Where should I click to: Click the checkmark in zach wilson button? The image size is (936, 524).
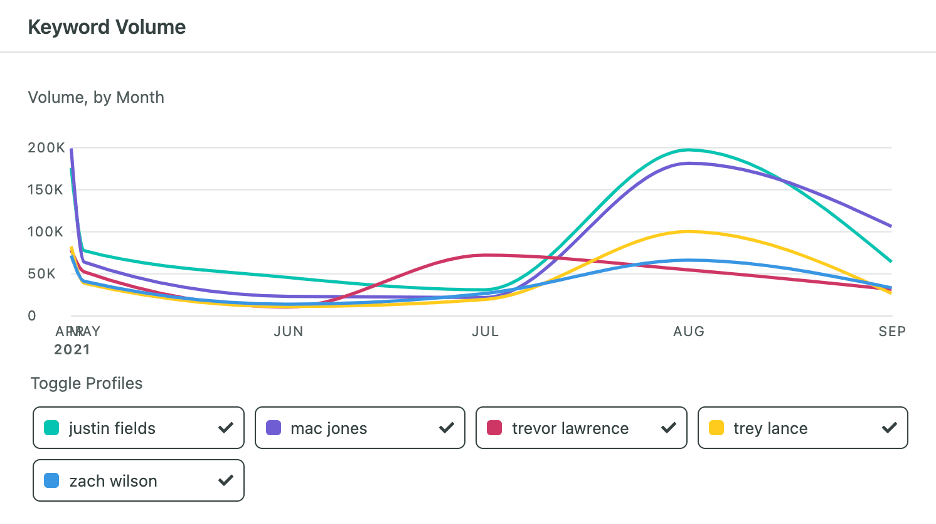(225, 481)
